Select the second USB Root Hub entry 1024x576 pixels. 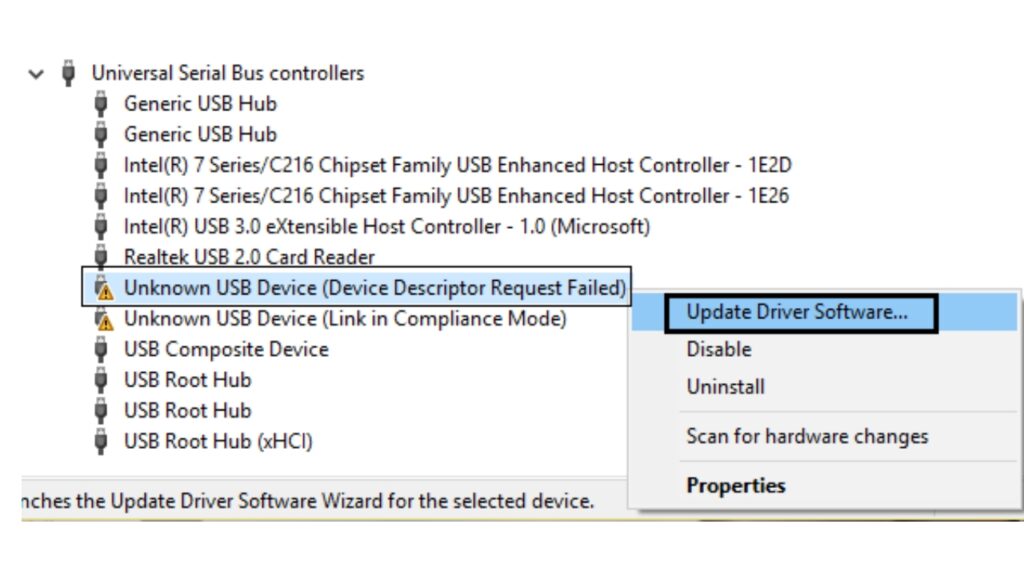tap(188, 410)
